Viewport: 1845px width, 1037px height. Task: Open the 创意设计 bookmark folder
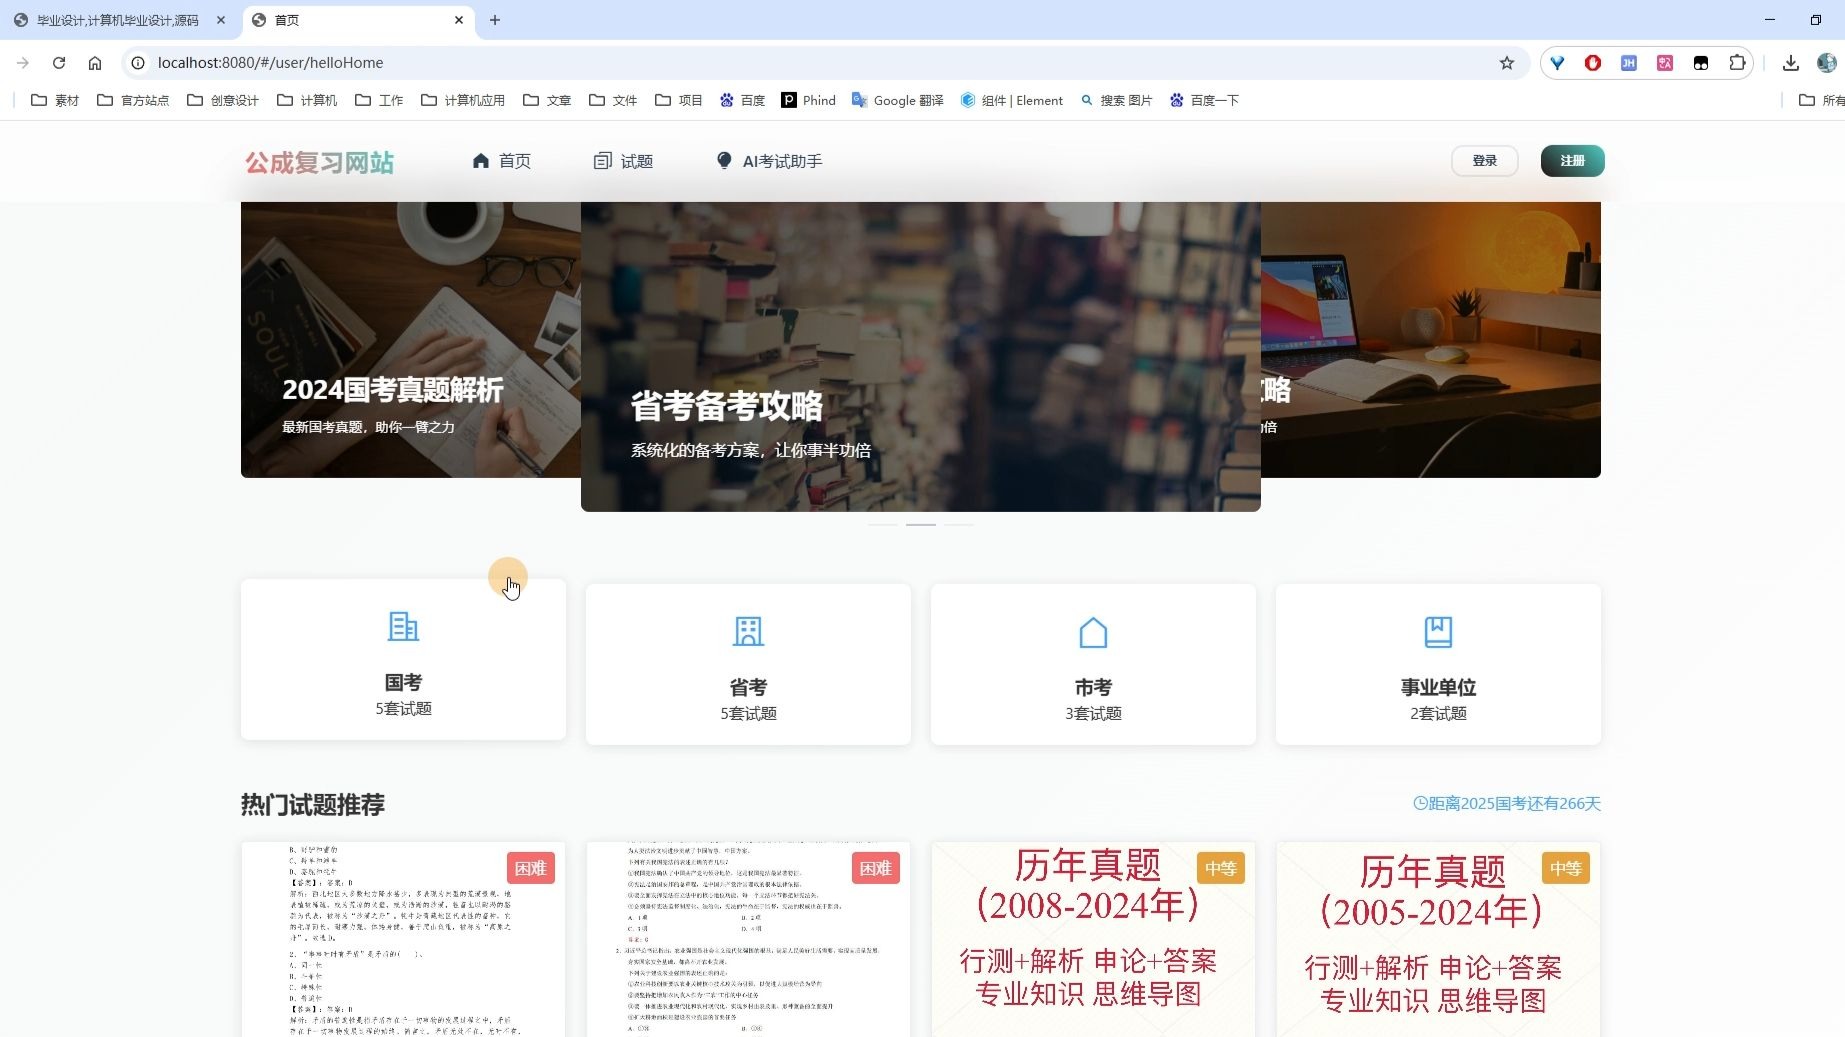click(x=223, y=100)
